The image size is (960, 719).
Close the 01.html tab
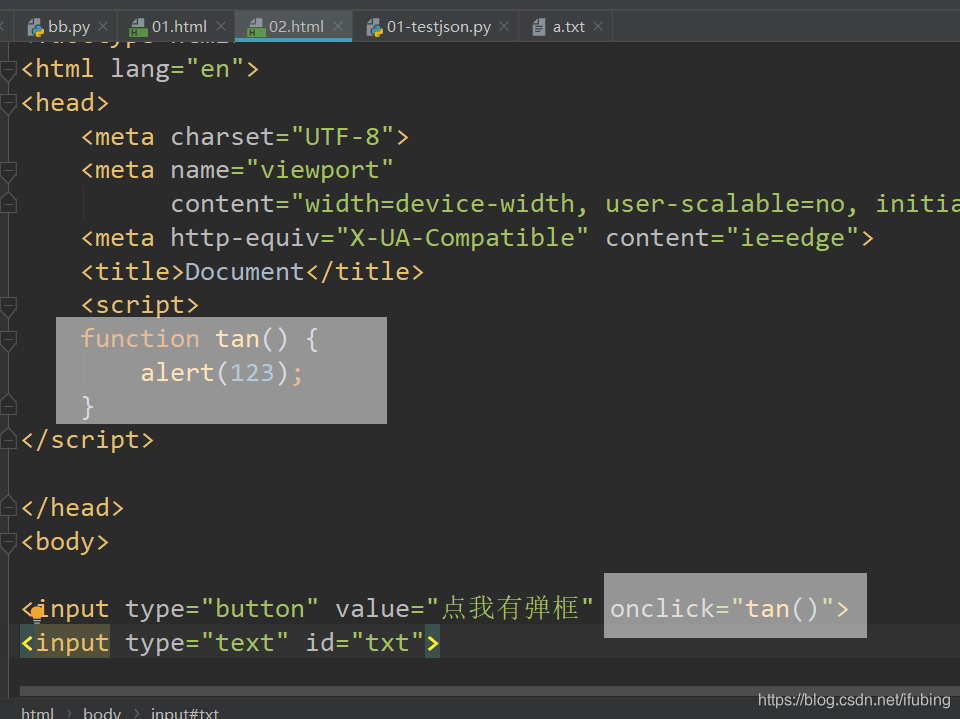(x=221, y=26)
